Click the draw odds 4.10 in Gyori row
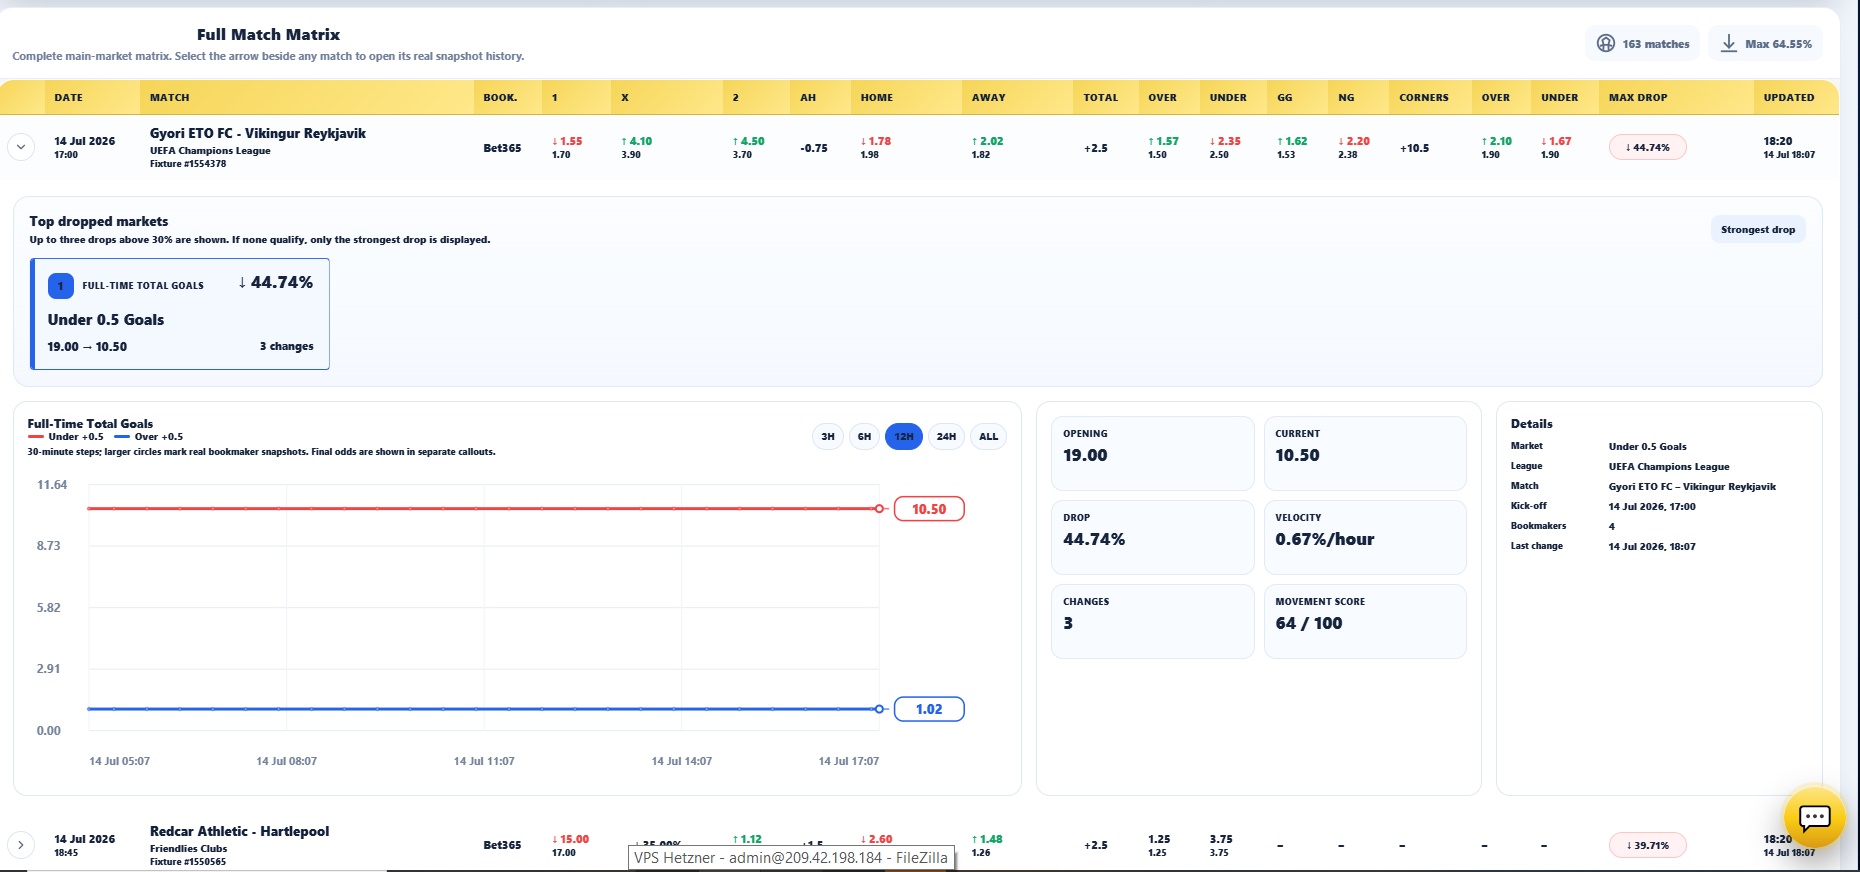Viewport: 1860px width, 872px height. click(636, 141)
